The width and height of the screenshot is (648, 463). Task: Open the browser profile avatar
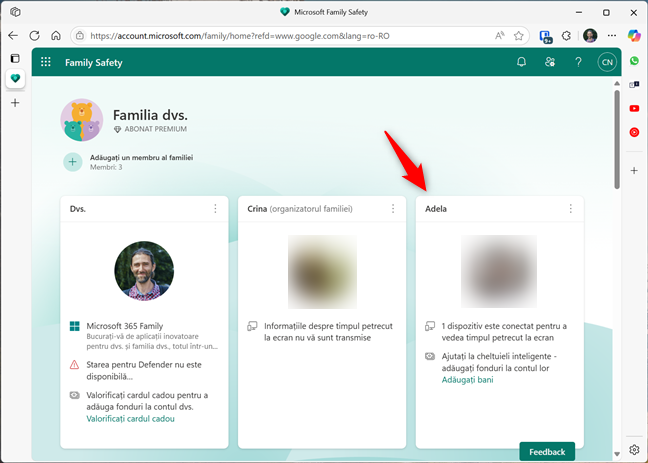(590, 36)
